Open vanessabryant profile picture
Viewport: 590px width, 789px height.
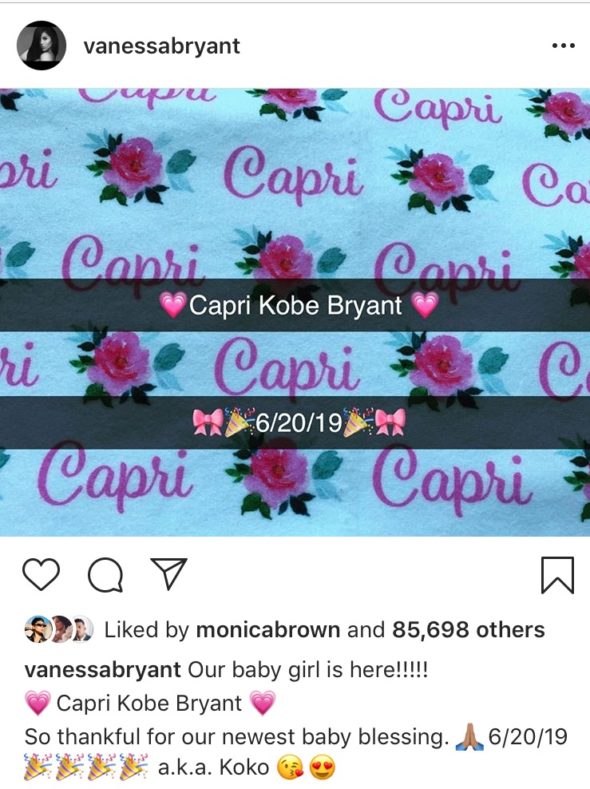click(41, 45)
